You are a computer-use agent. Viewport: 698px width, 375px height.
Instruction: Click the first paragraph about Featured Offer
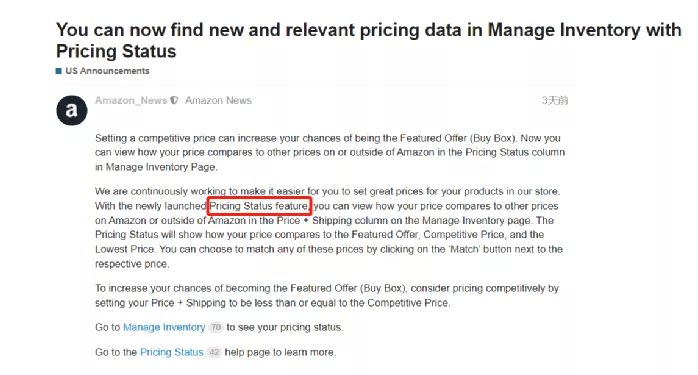coord(330,152)
